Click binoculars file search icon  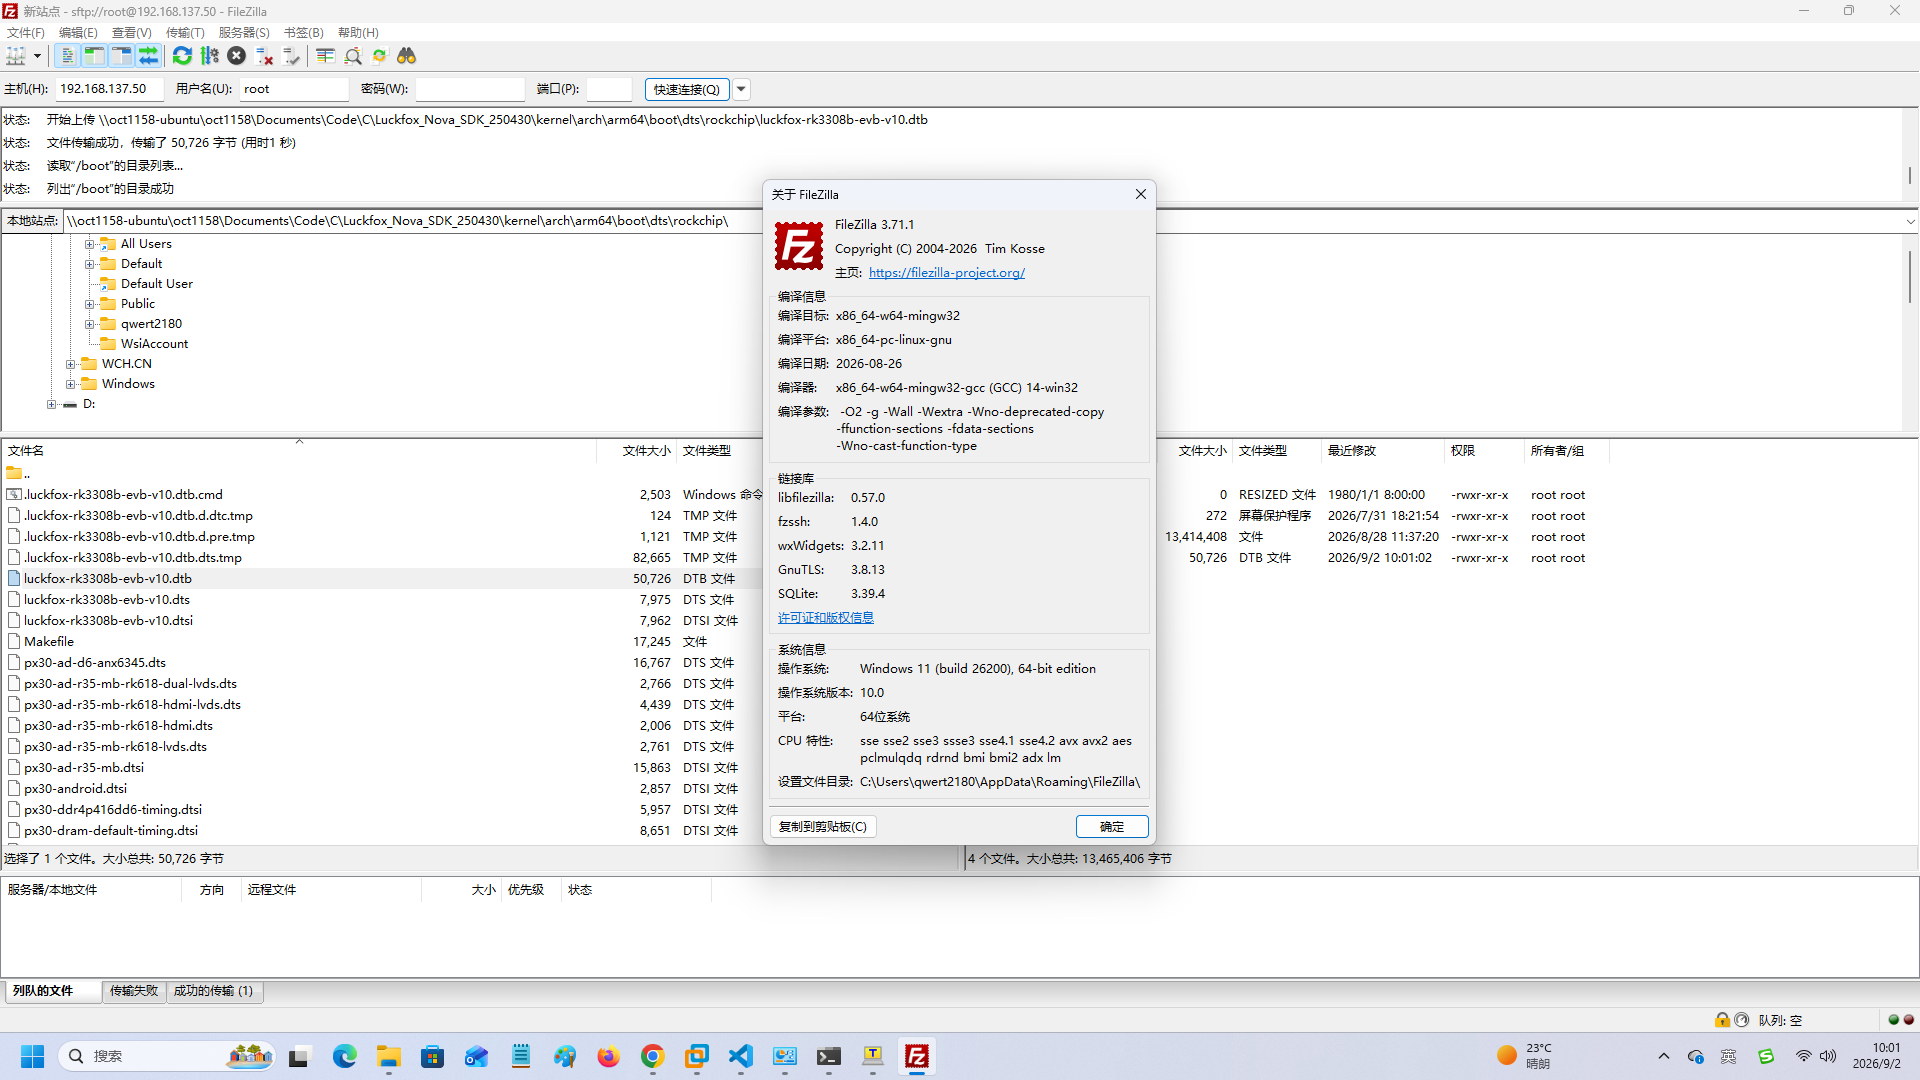406,56
